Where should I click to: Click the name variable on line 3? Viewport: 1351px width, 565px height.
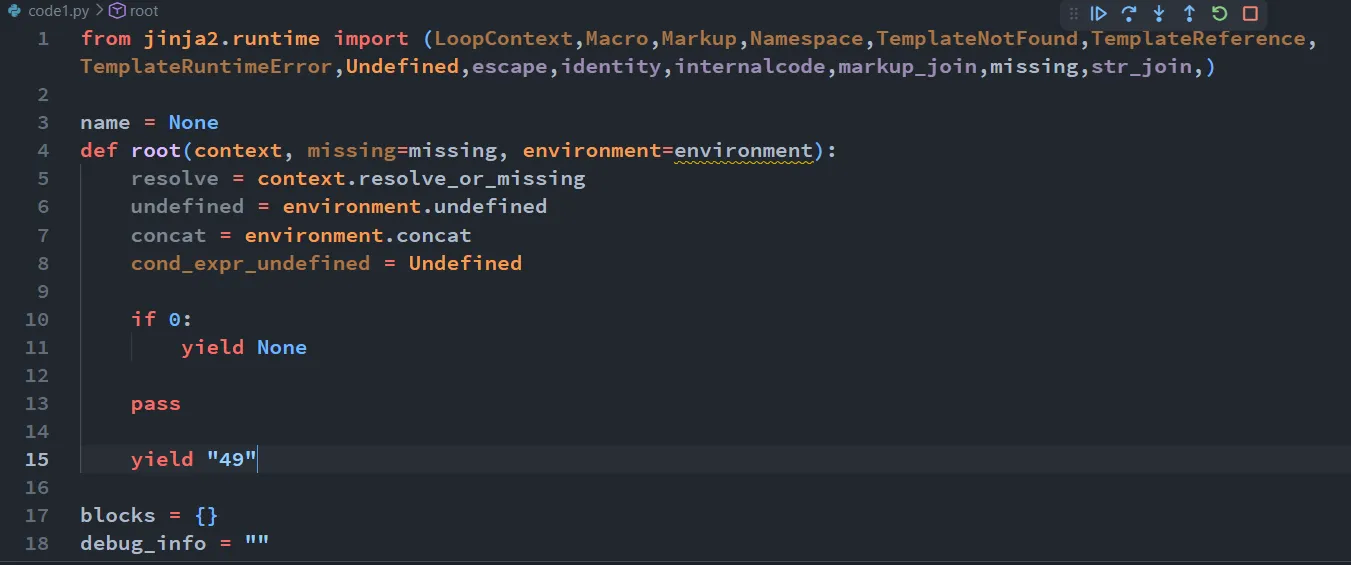click(x=105, y=123)
